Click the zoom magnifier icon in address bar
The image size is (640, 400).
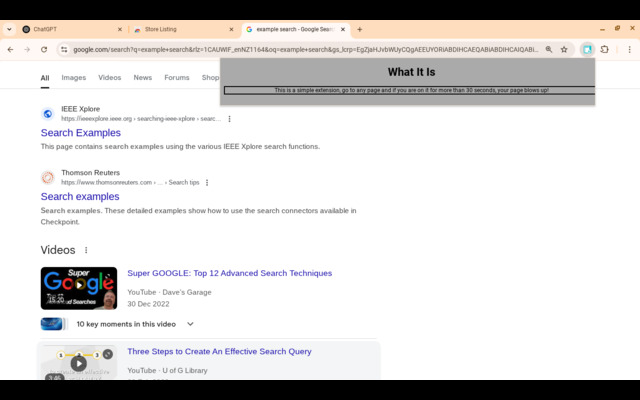coord(549,49)
